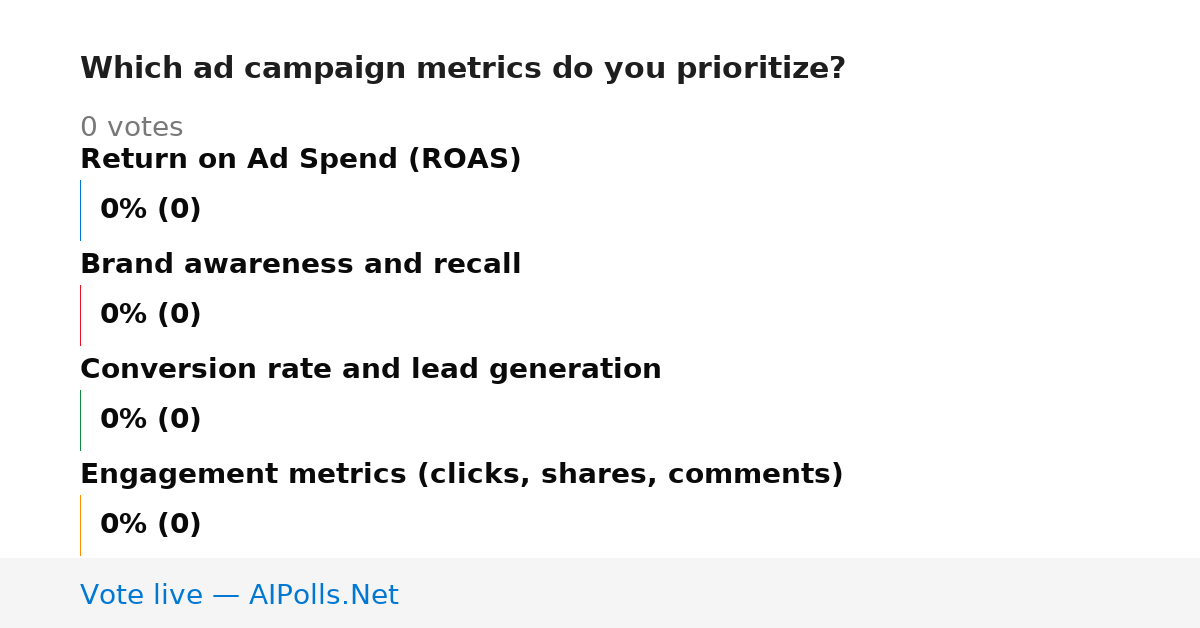Screen dimensions: 1200x628
Task: Select the Brand awareness and recall option
Action: 300,264
